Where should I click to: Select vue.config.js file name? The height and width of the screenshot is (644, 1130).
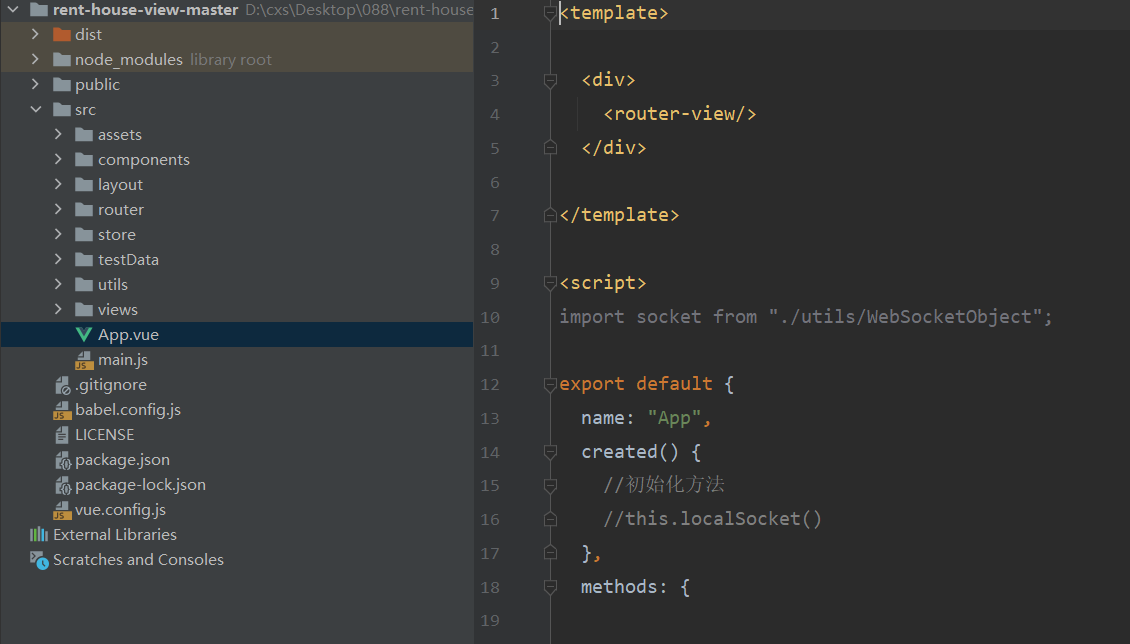[x=120, y=509]
